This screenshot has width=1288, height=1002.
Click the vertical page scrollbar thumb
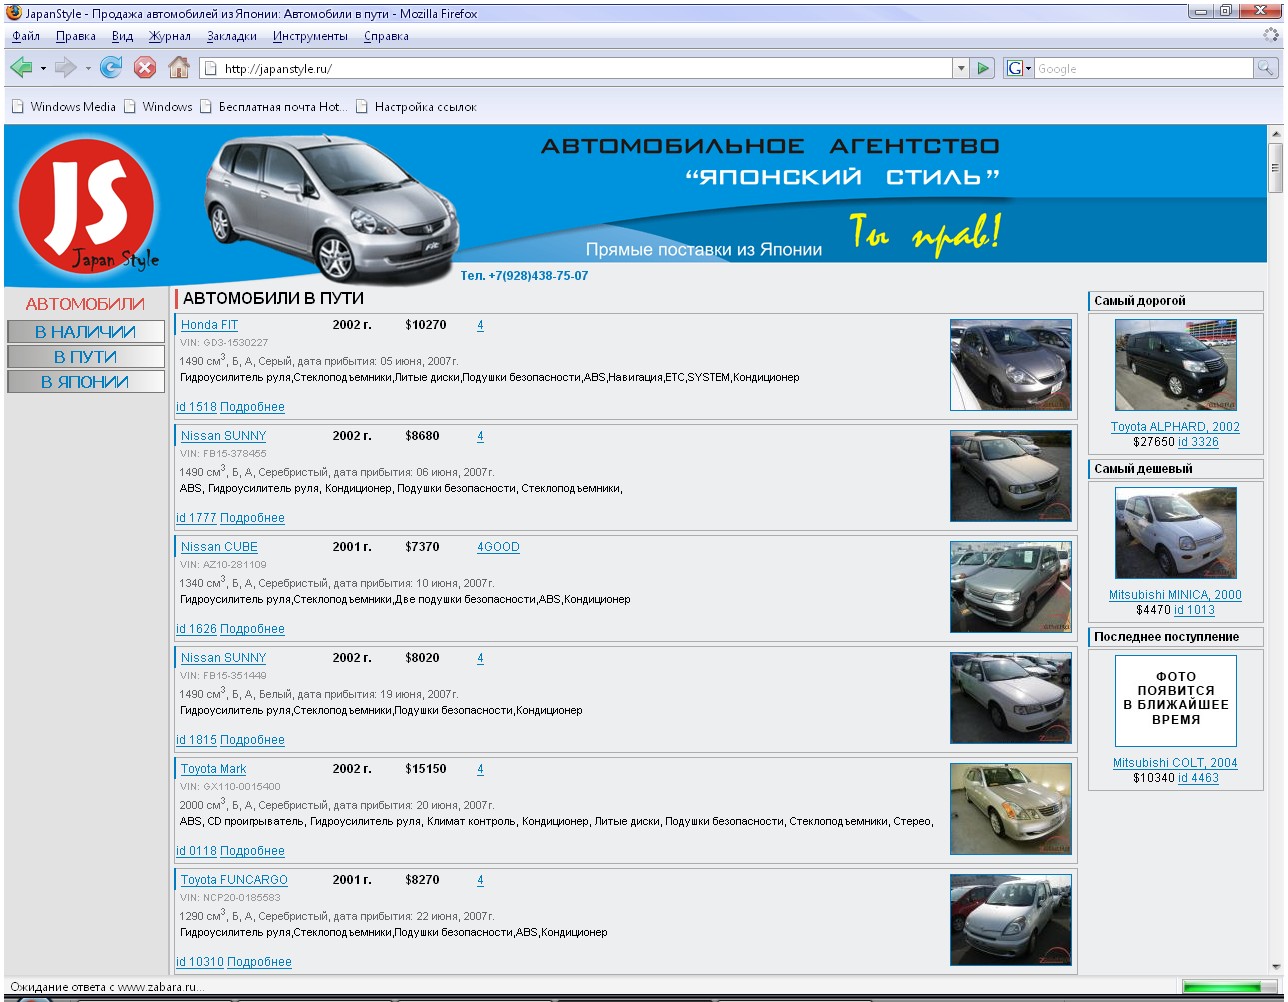coord(1275,166)
